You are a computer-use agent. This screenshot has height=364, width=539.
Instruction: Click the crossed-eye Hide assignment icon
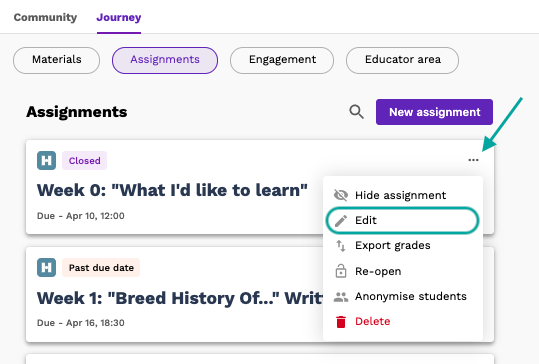341,195
